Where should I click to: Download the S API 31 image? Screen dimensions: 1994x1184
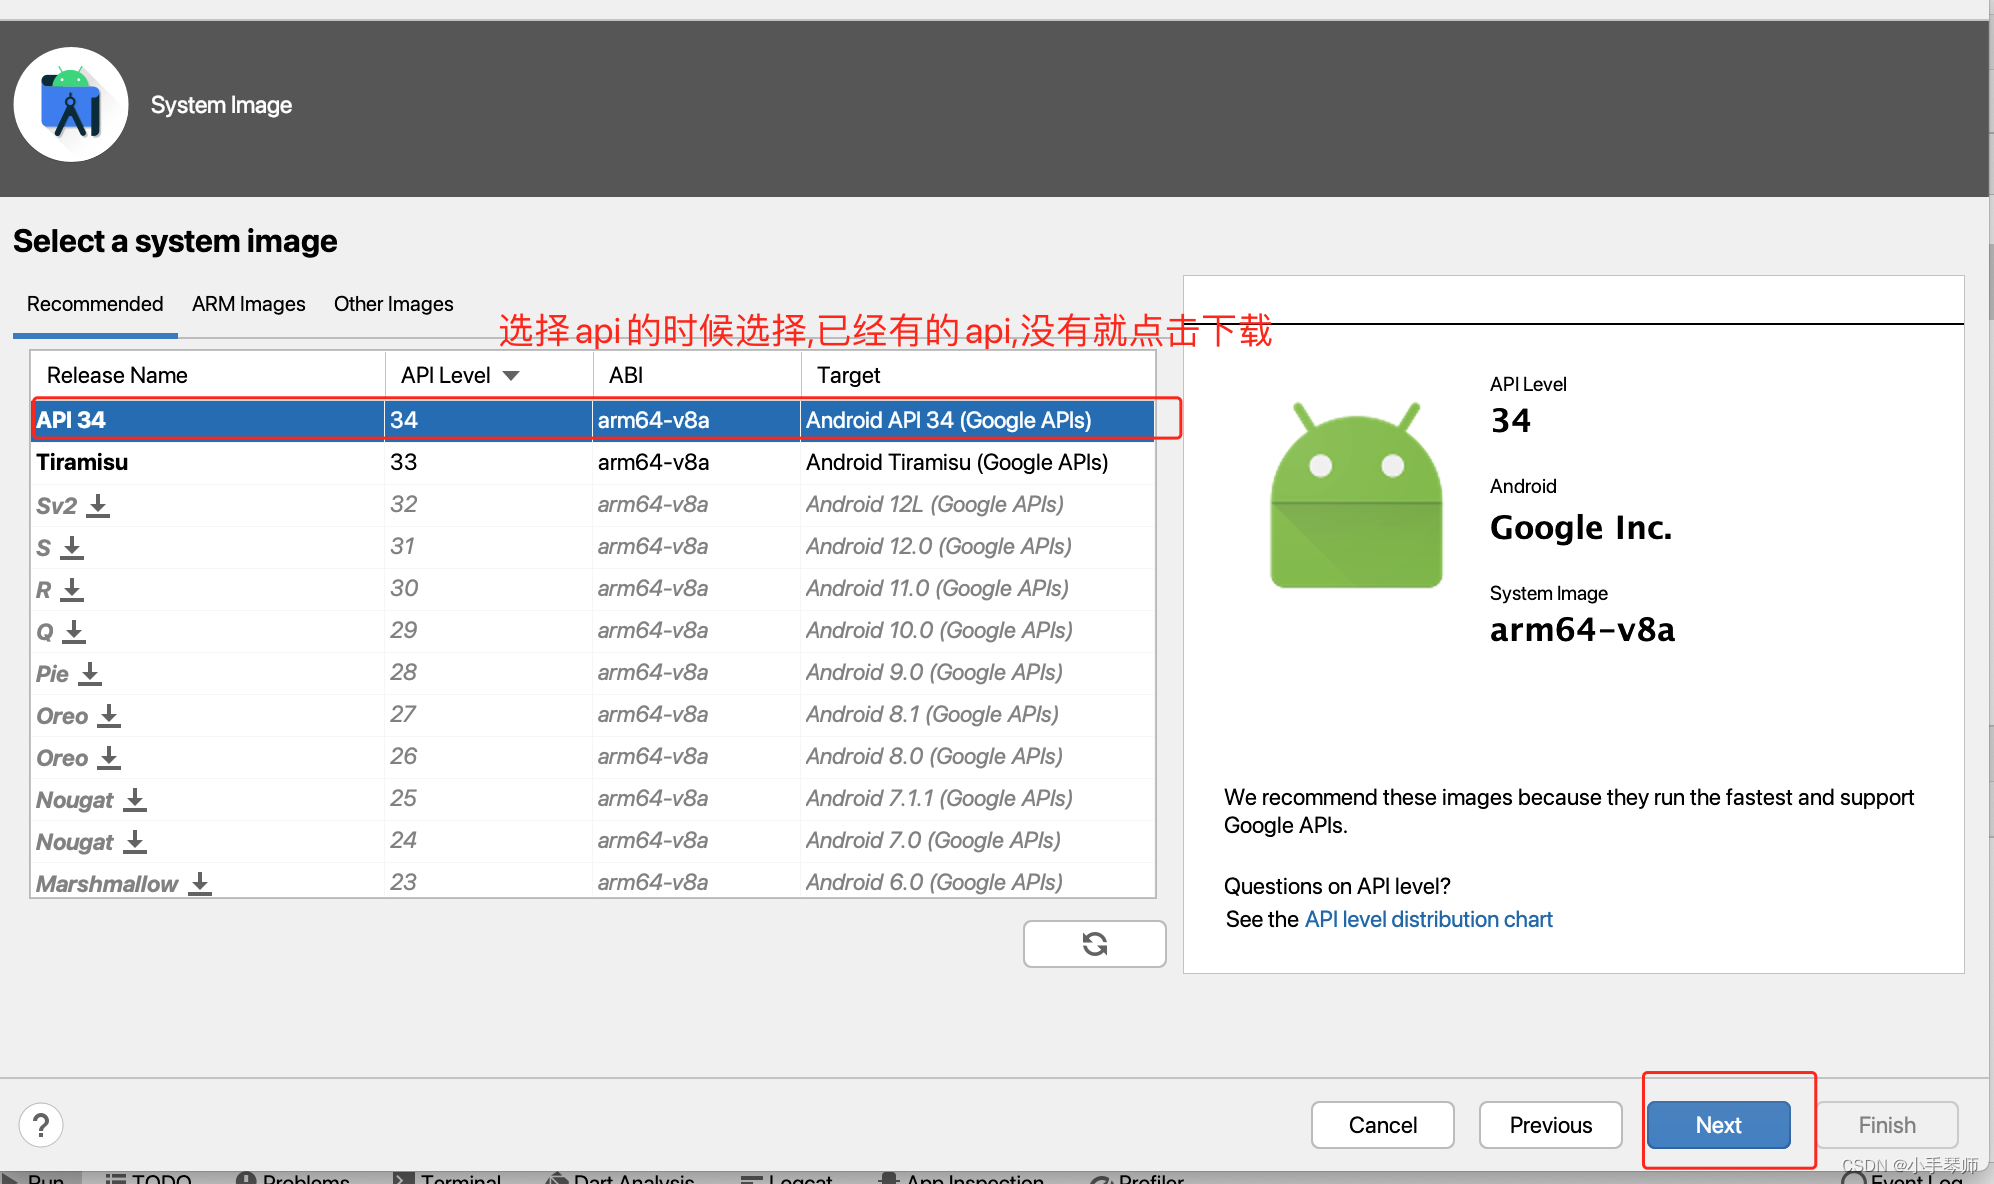coord(72,548)
